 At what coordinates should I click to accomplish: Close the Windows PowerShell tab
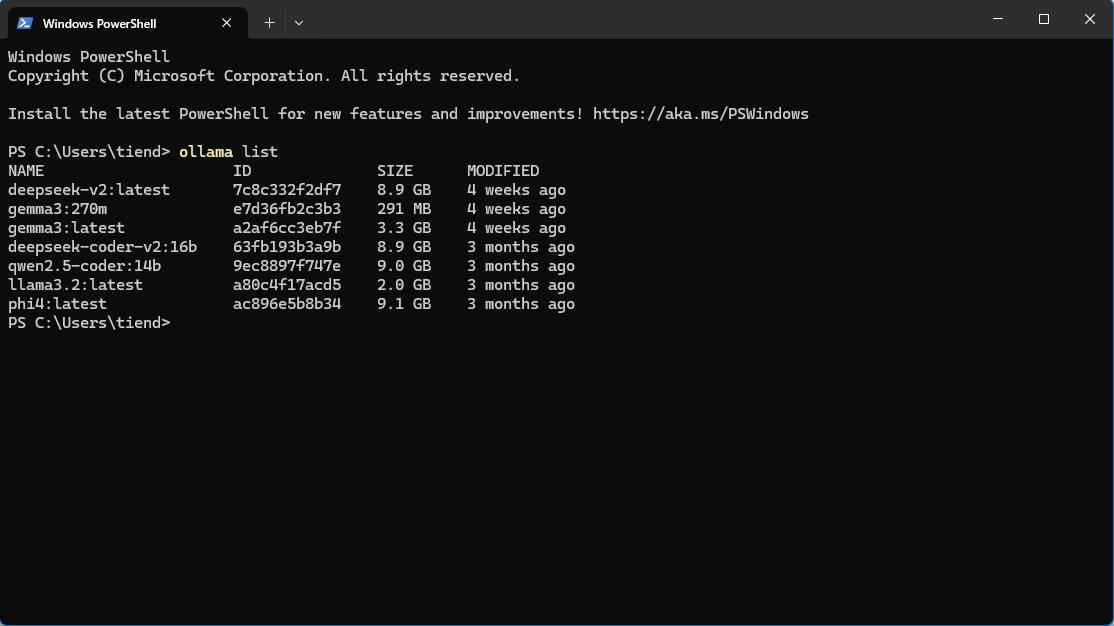point(227,23)
